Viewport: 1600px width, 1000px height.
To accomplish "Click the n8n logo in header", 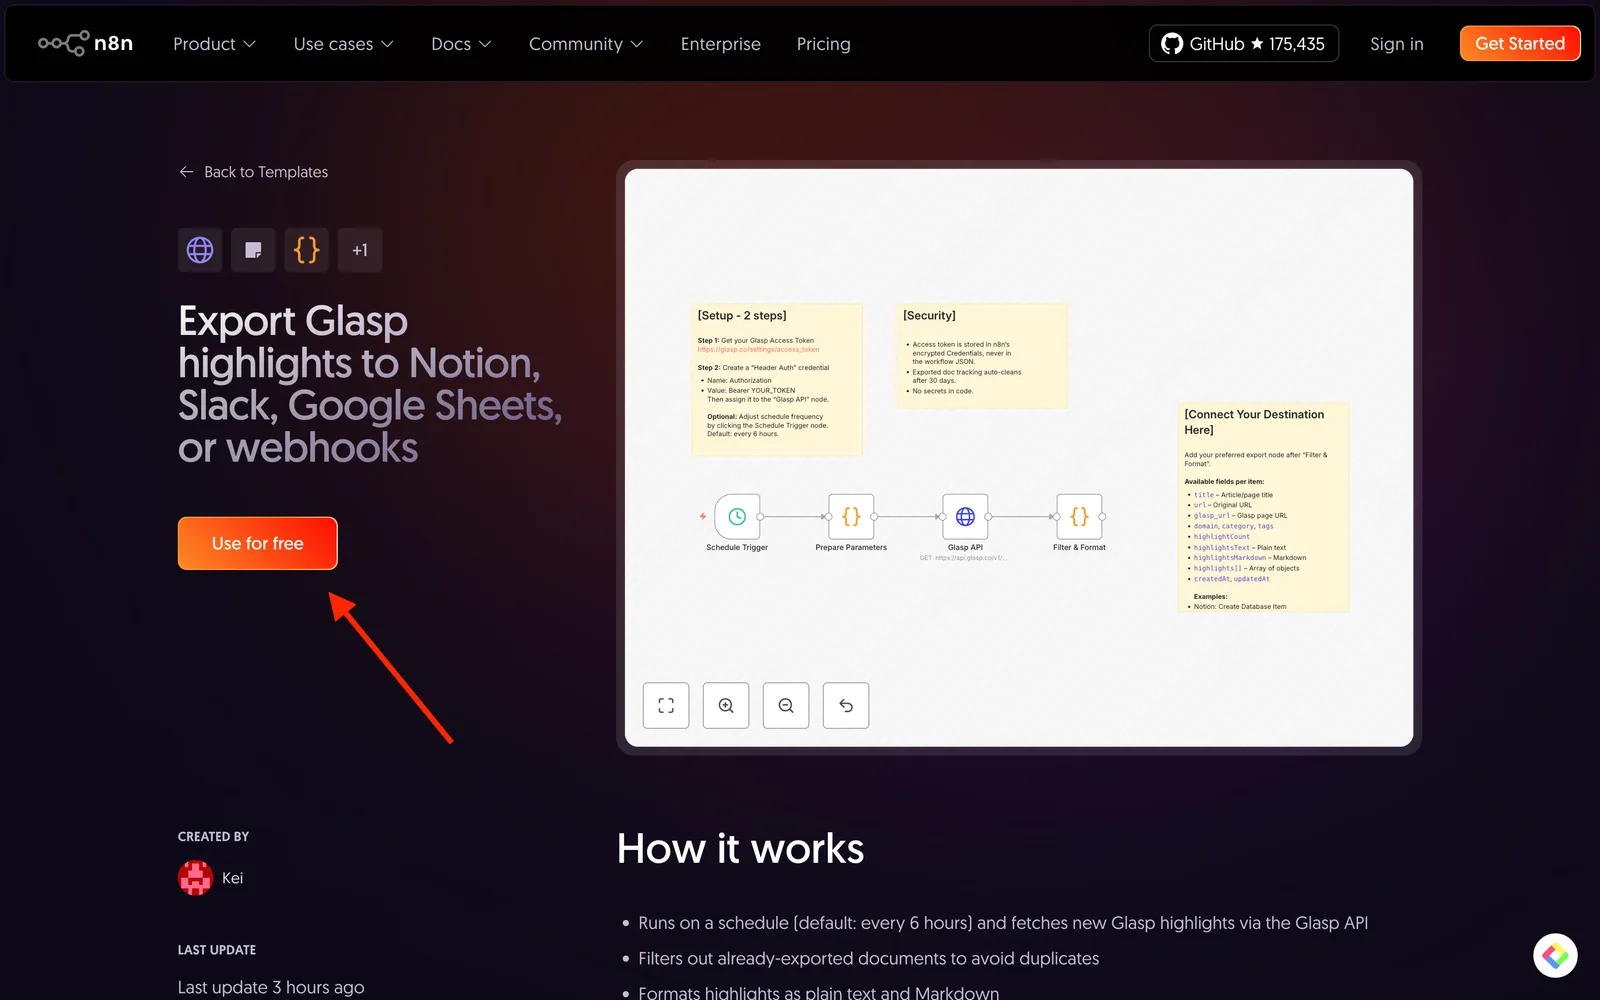I will point(85,44).
